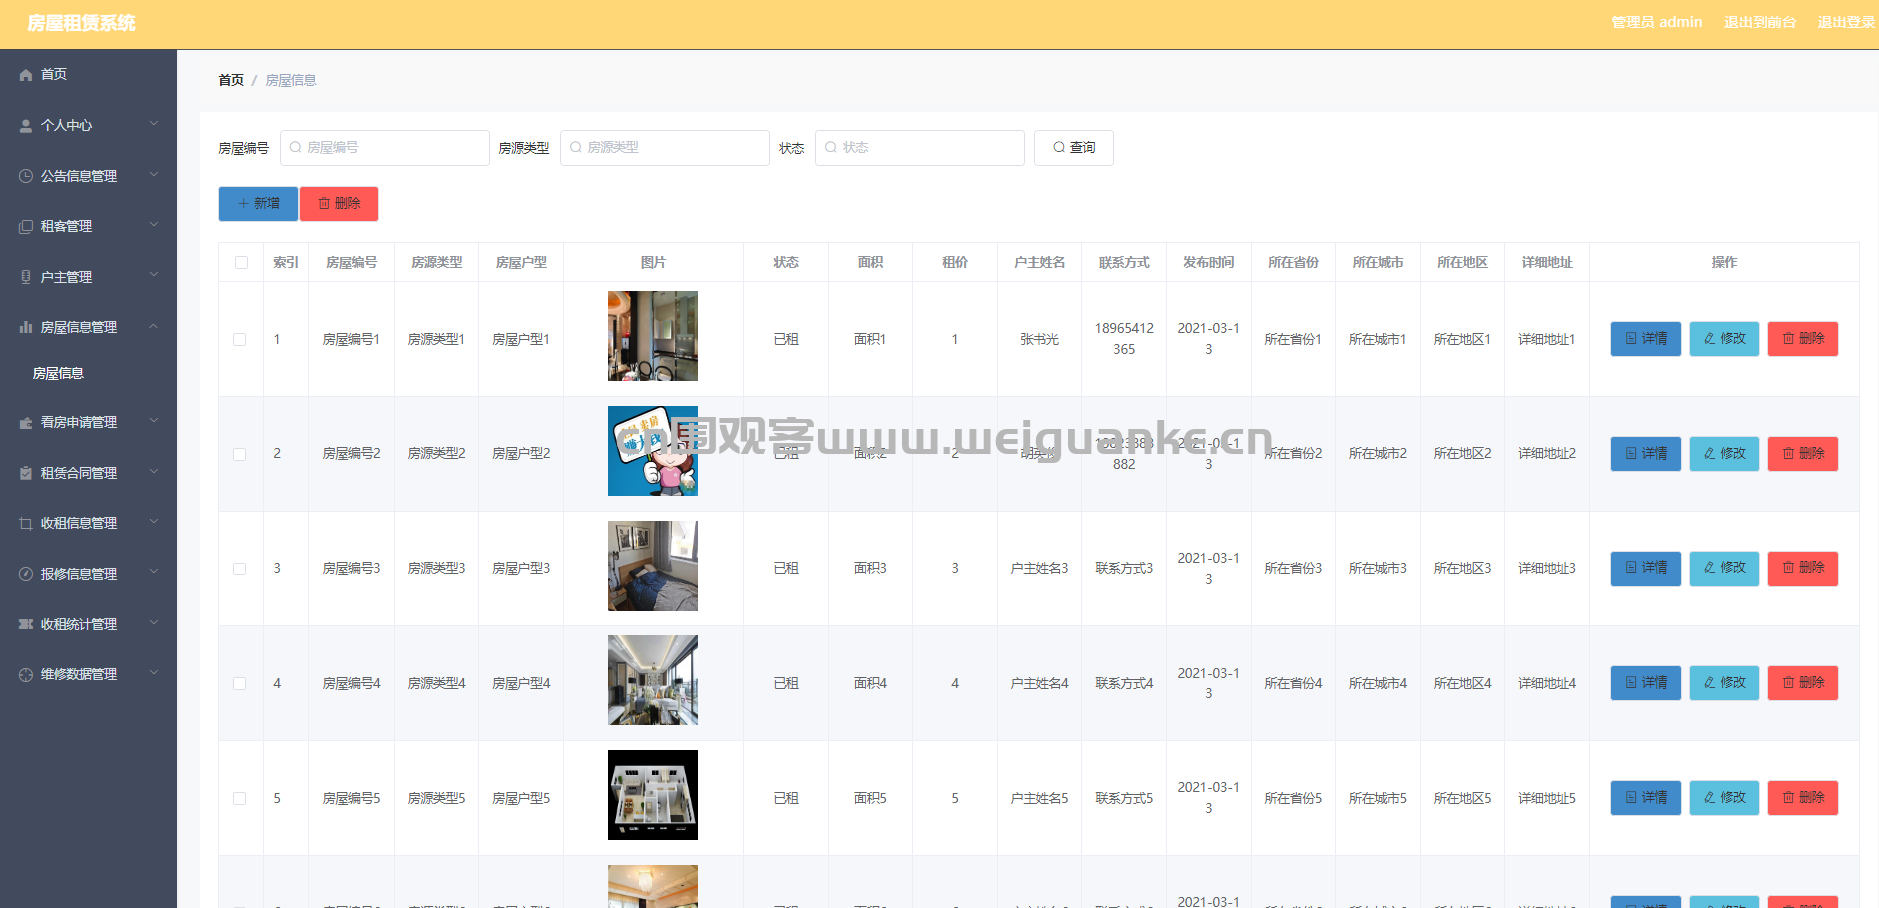Click the 收租统计管理 camera icon
The width and height of the screenshot is (1879, 908).
26,624
